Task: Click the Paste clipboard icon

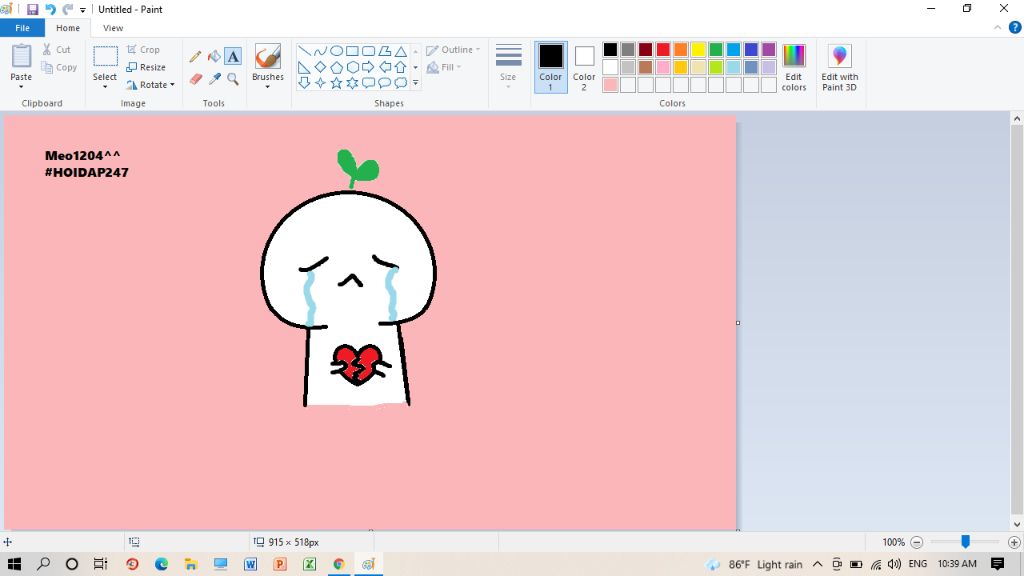Action: tap(21, 56)
